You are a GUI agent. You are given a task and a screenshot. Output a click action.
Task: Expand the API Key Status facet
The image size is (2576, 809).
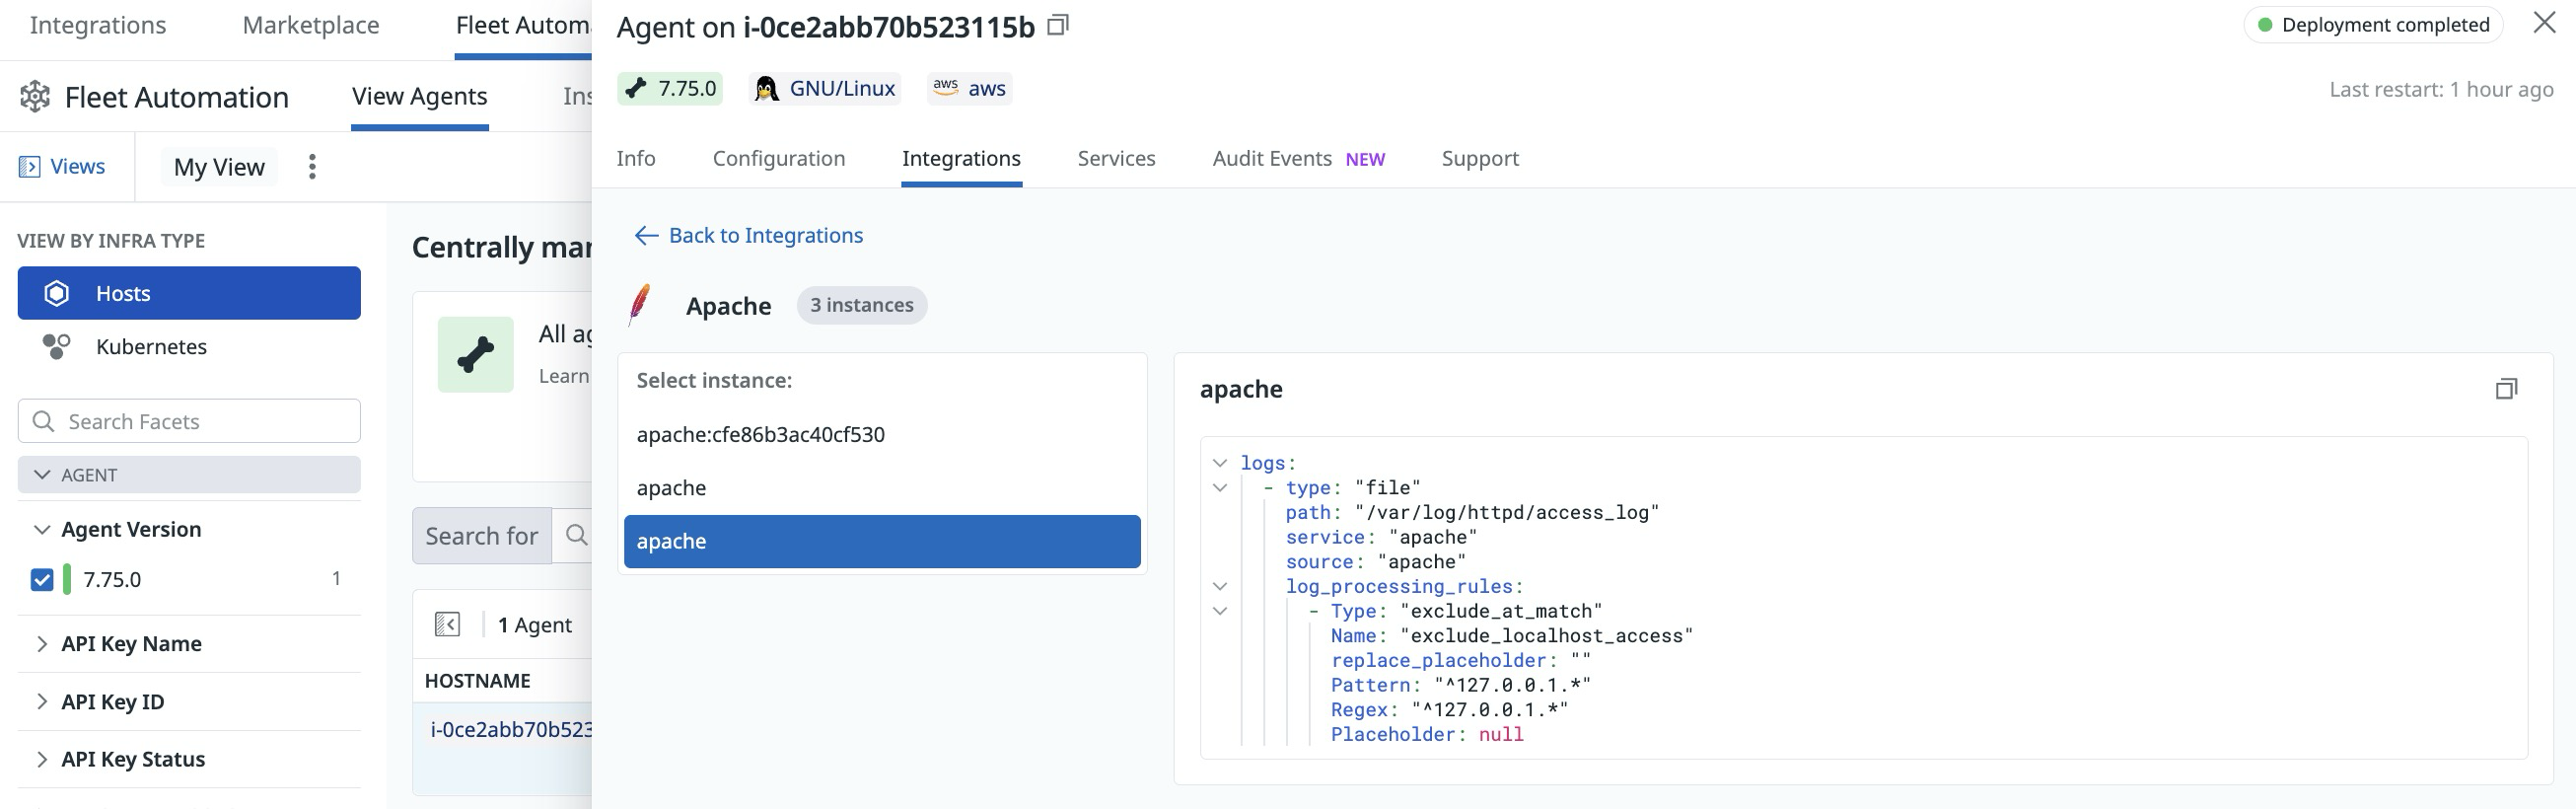(x=42, y=759)
